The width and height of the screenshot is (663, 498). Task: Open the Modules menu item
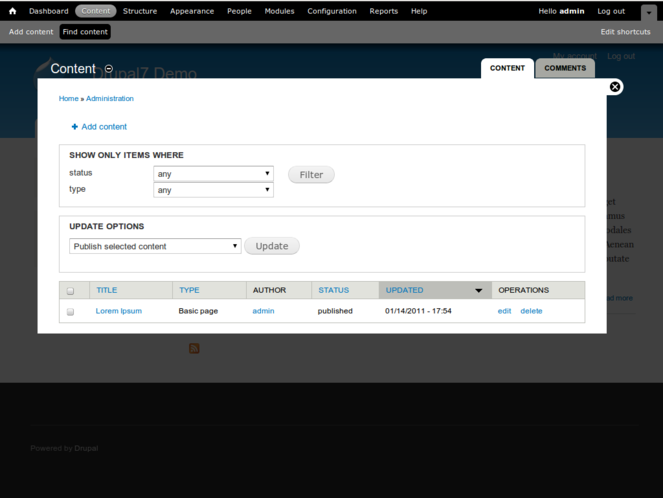[x=279, y=11]
